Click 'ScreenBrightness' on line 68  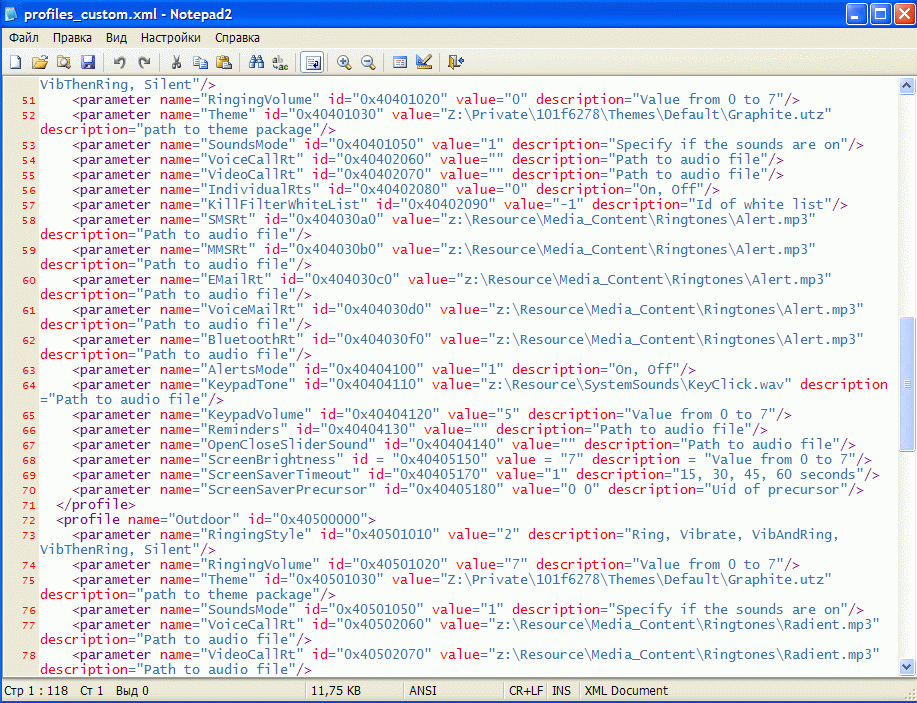coord(272,460)
